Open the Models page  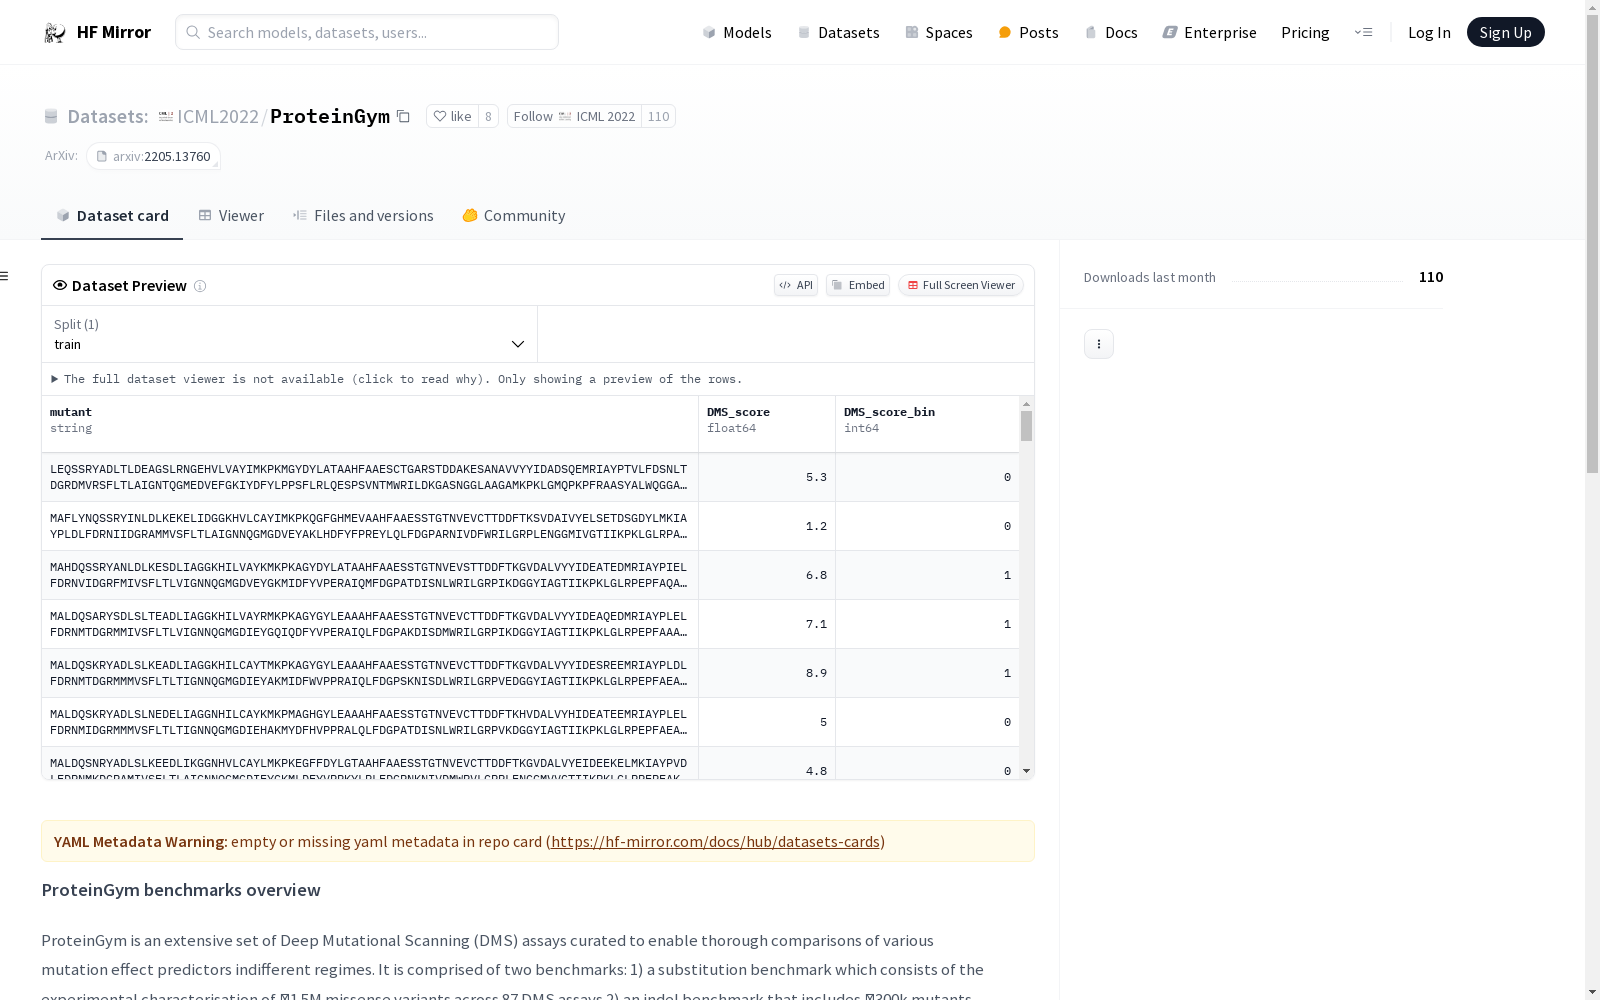(737, 32)
